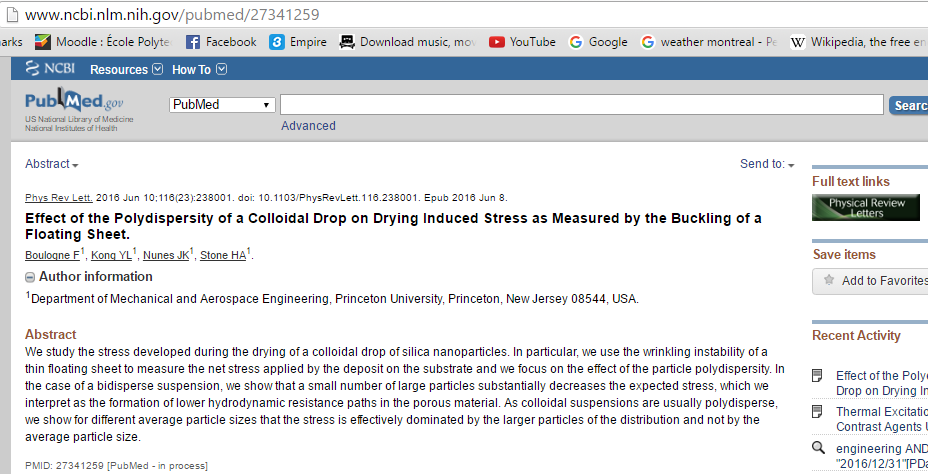
Task: Click the NCBI logo in header
Action: tap(50, 69)
